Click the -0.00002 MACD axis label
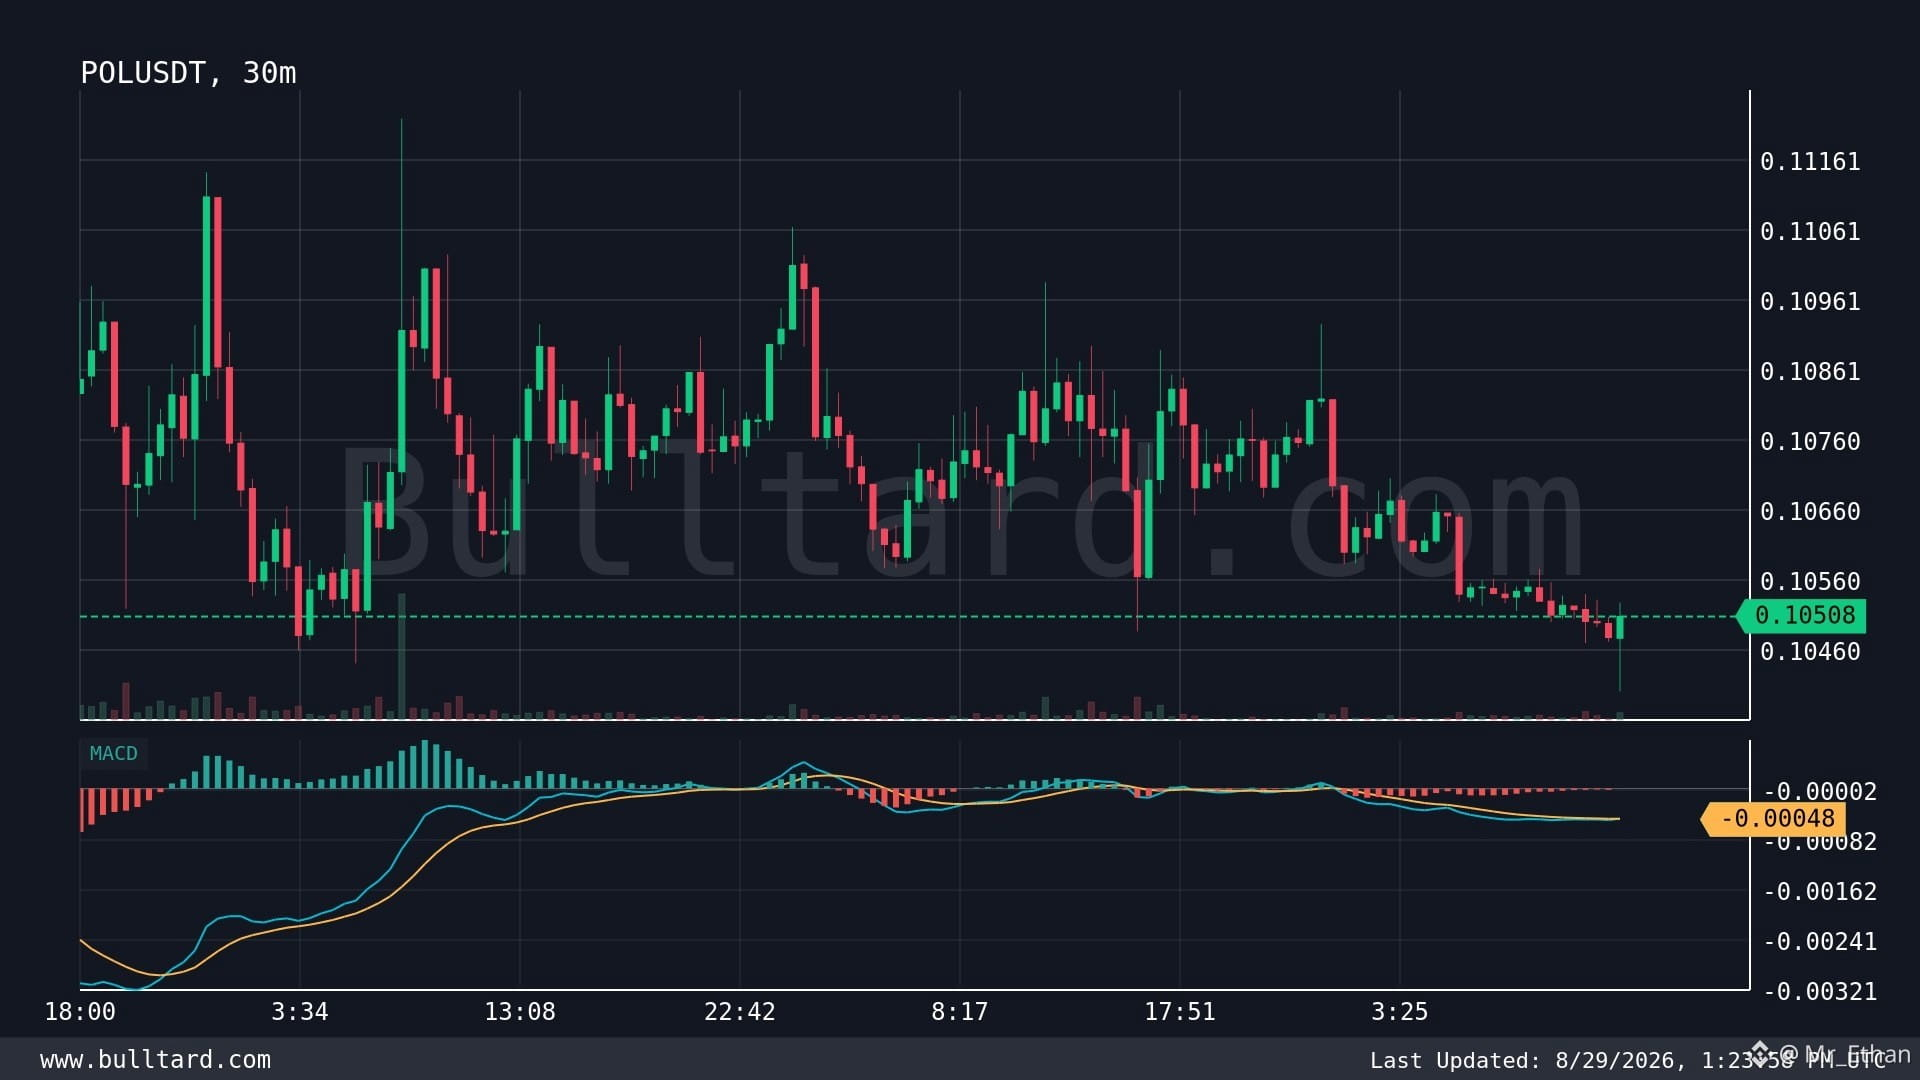The height and width of the screenshot is (1080, 1920). pyautogui.click(x=1820, y=792)
